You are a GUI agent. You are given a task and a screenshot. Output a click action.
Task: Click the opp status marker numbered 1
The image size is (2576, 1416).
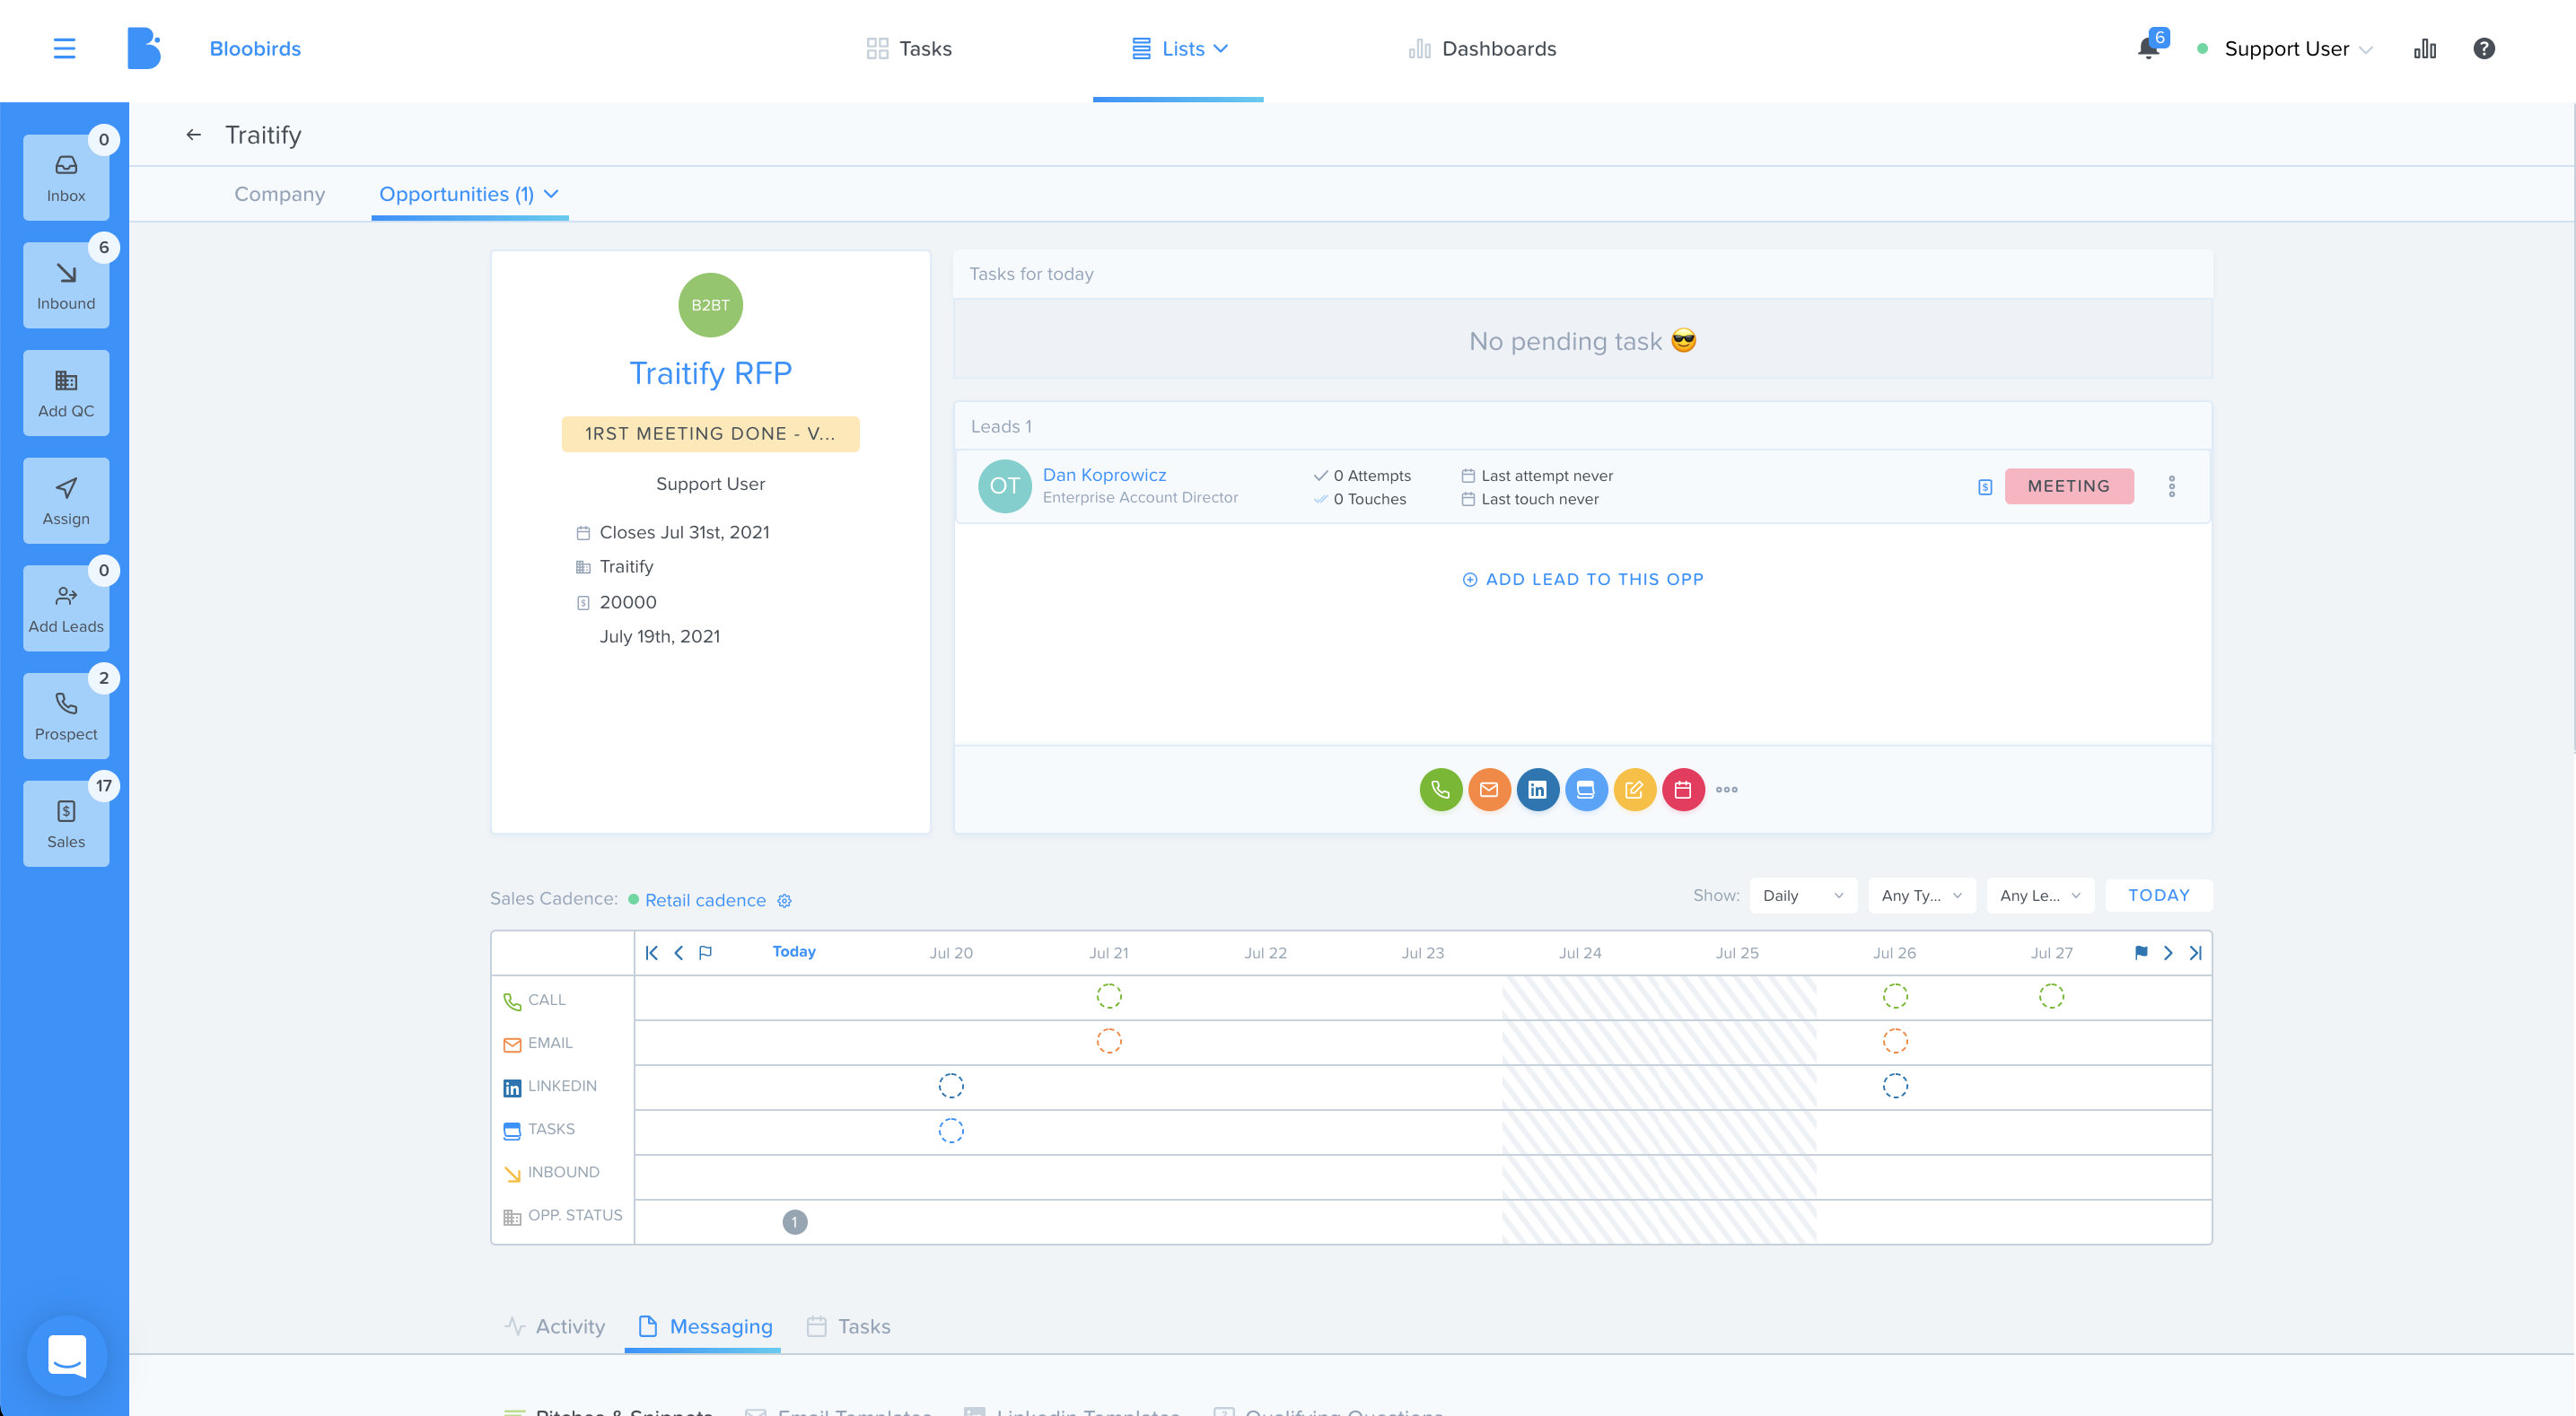pos(795,1222)
